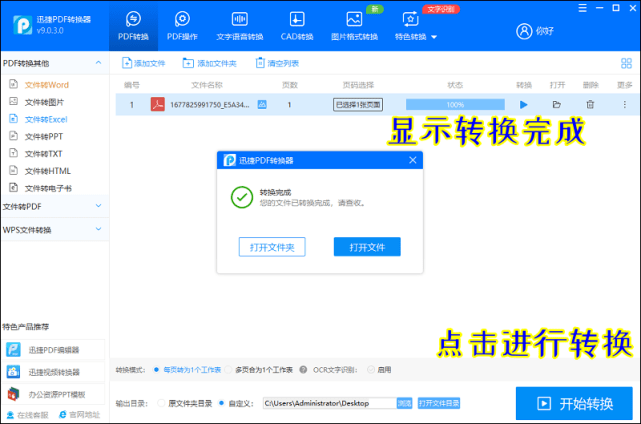
Task: Expand the 文件转PDF section
Action: click(98, 206)
